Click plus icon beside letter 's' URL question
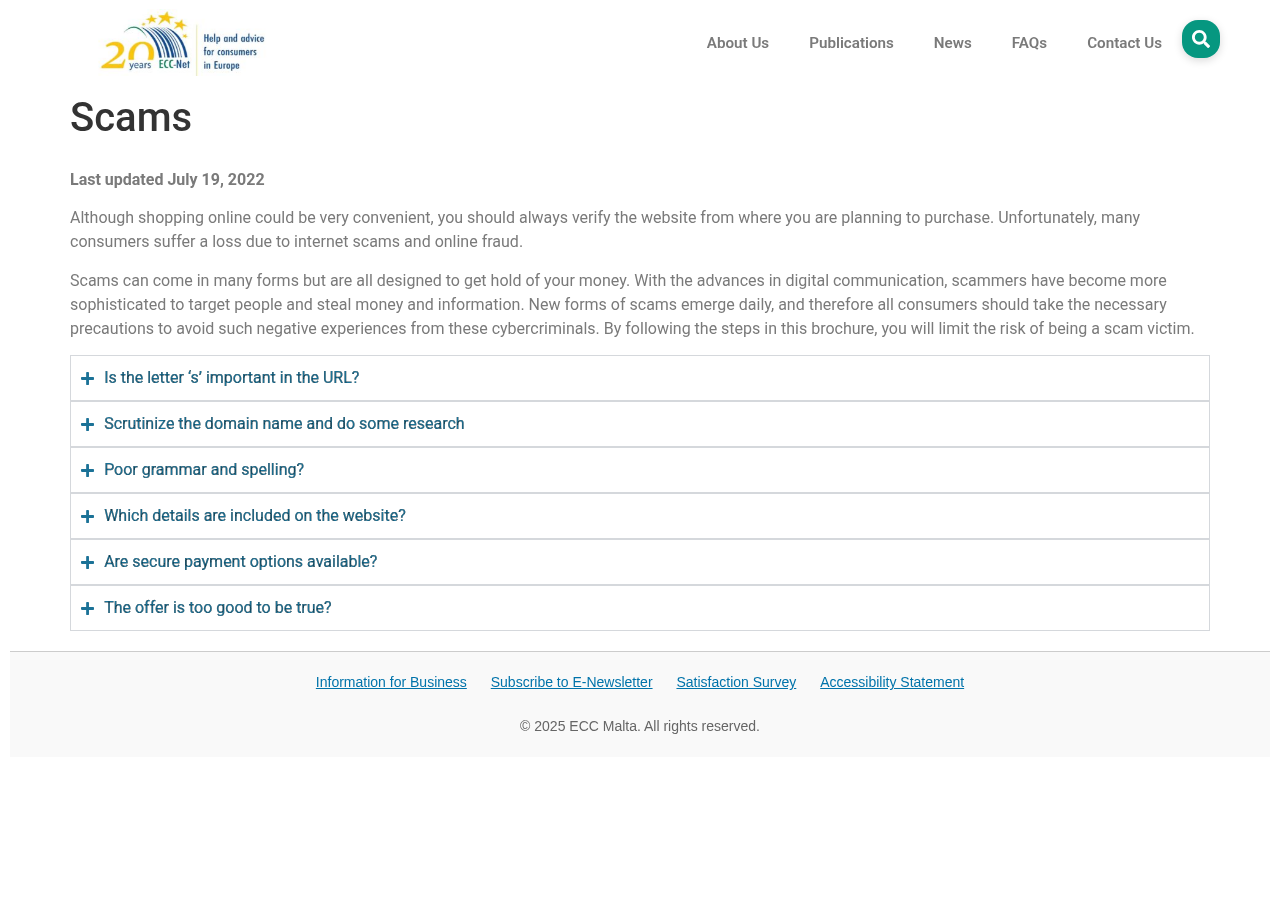 coord(87,379)
